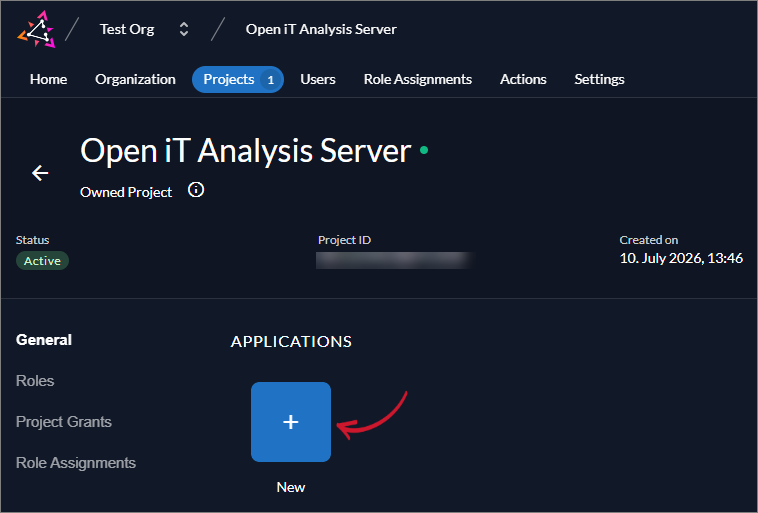Open the Organization tab

(135, 79)
